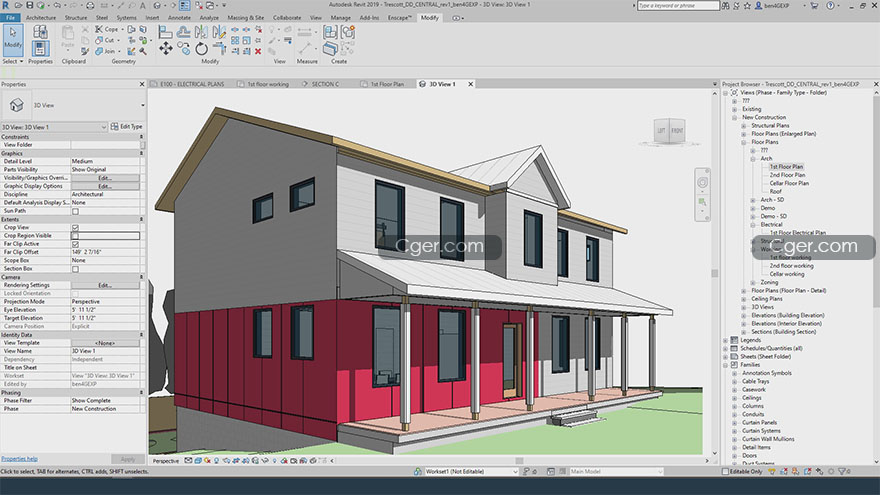Open the File menu tab
This screenshot has height=495, width=880.
click(x=11, y=18)
